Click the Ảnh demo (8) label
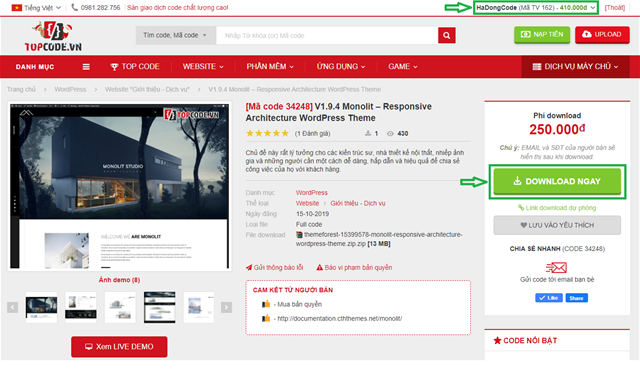Viewport: 640px width, 371px height. point(119,280)
